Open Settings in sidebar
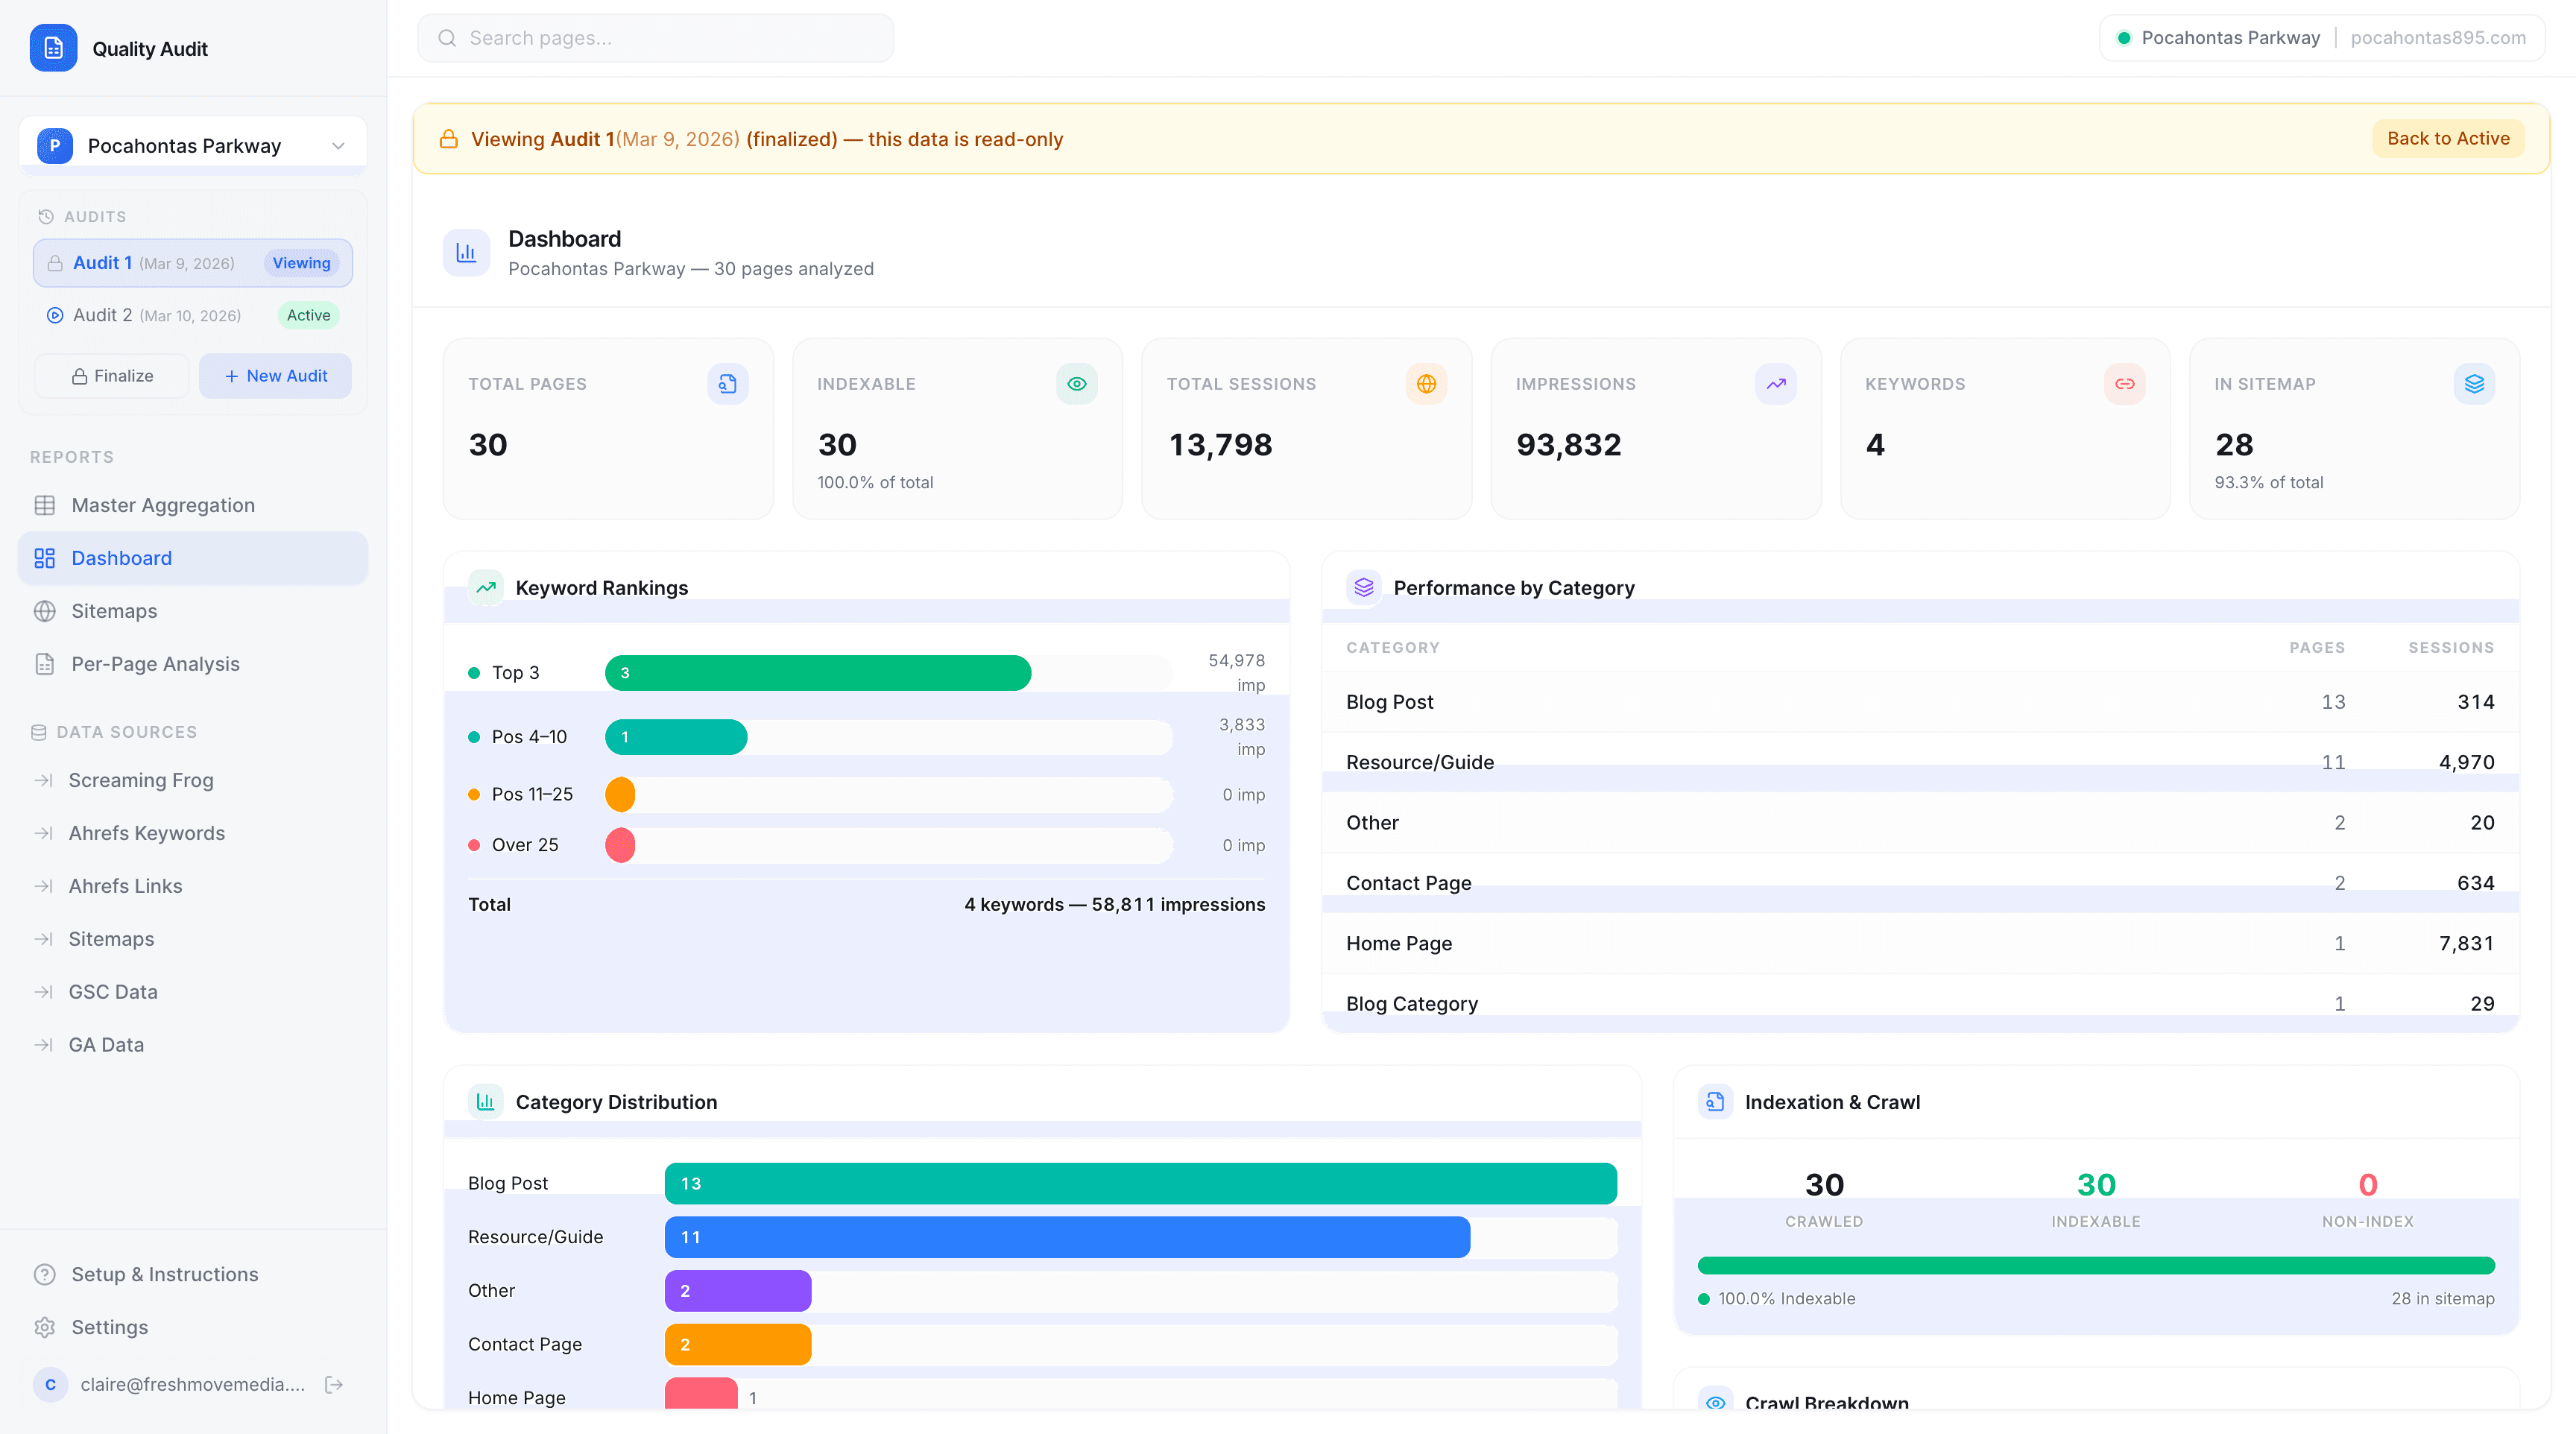Screen dimensions: 2576x1434 193,1327
